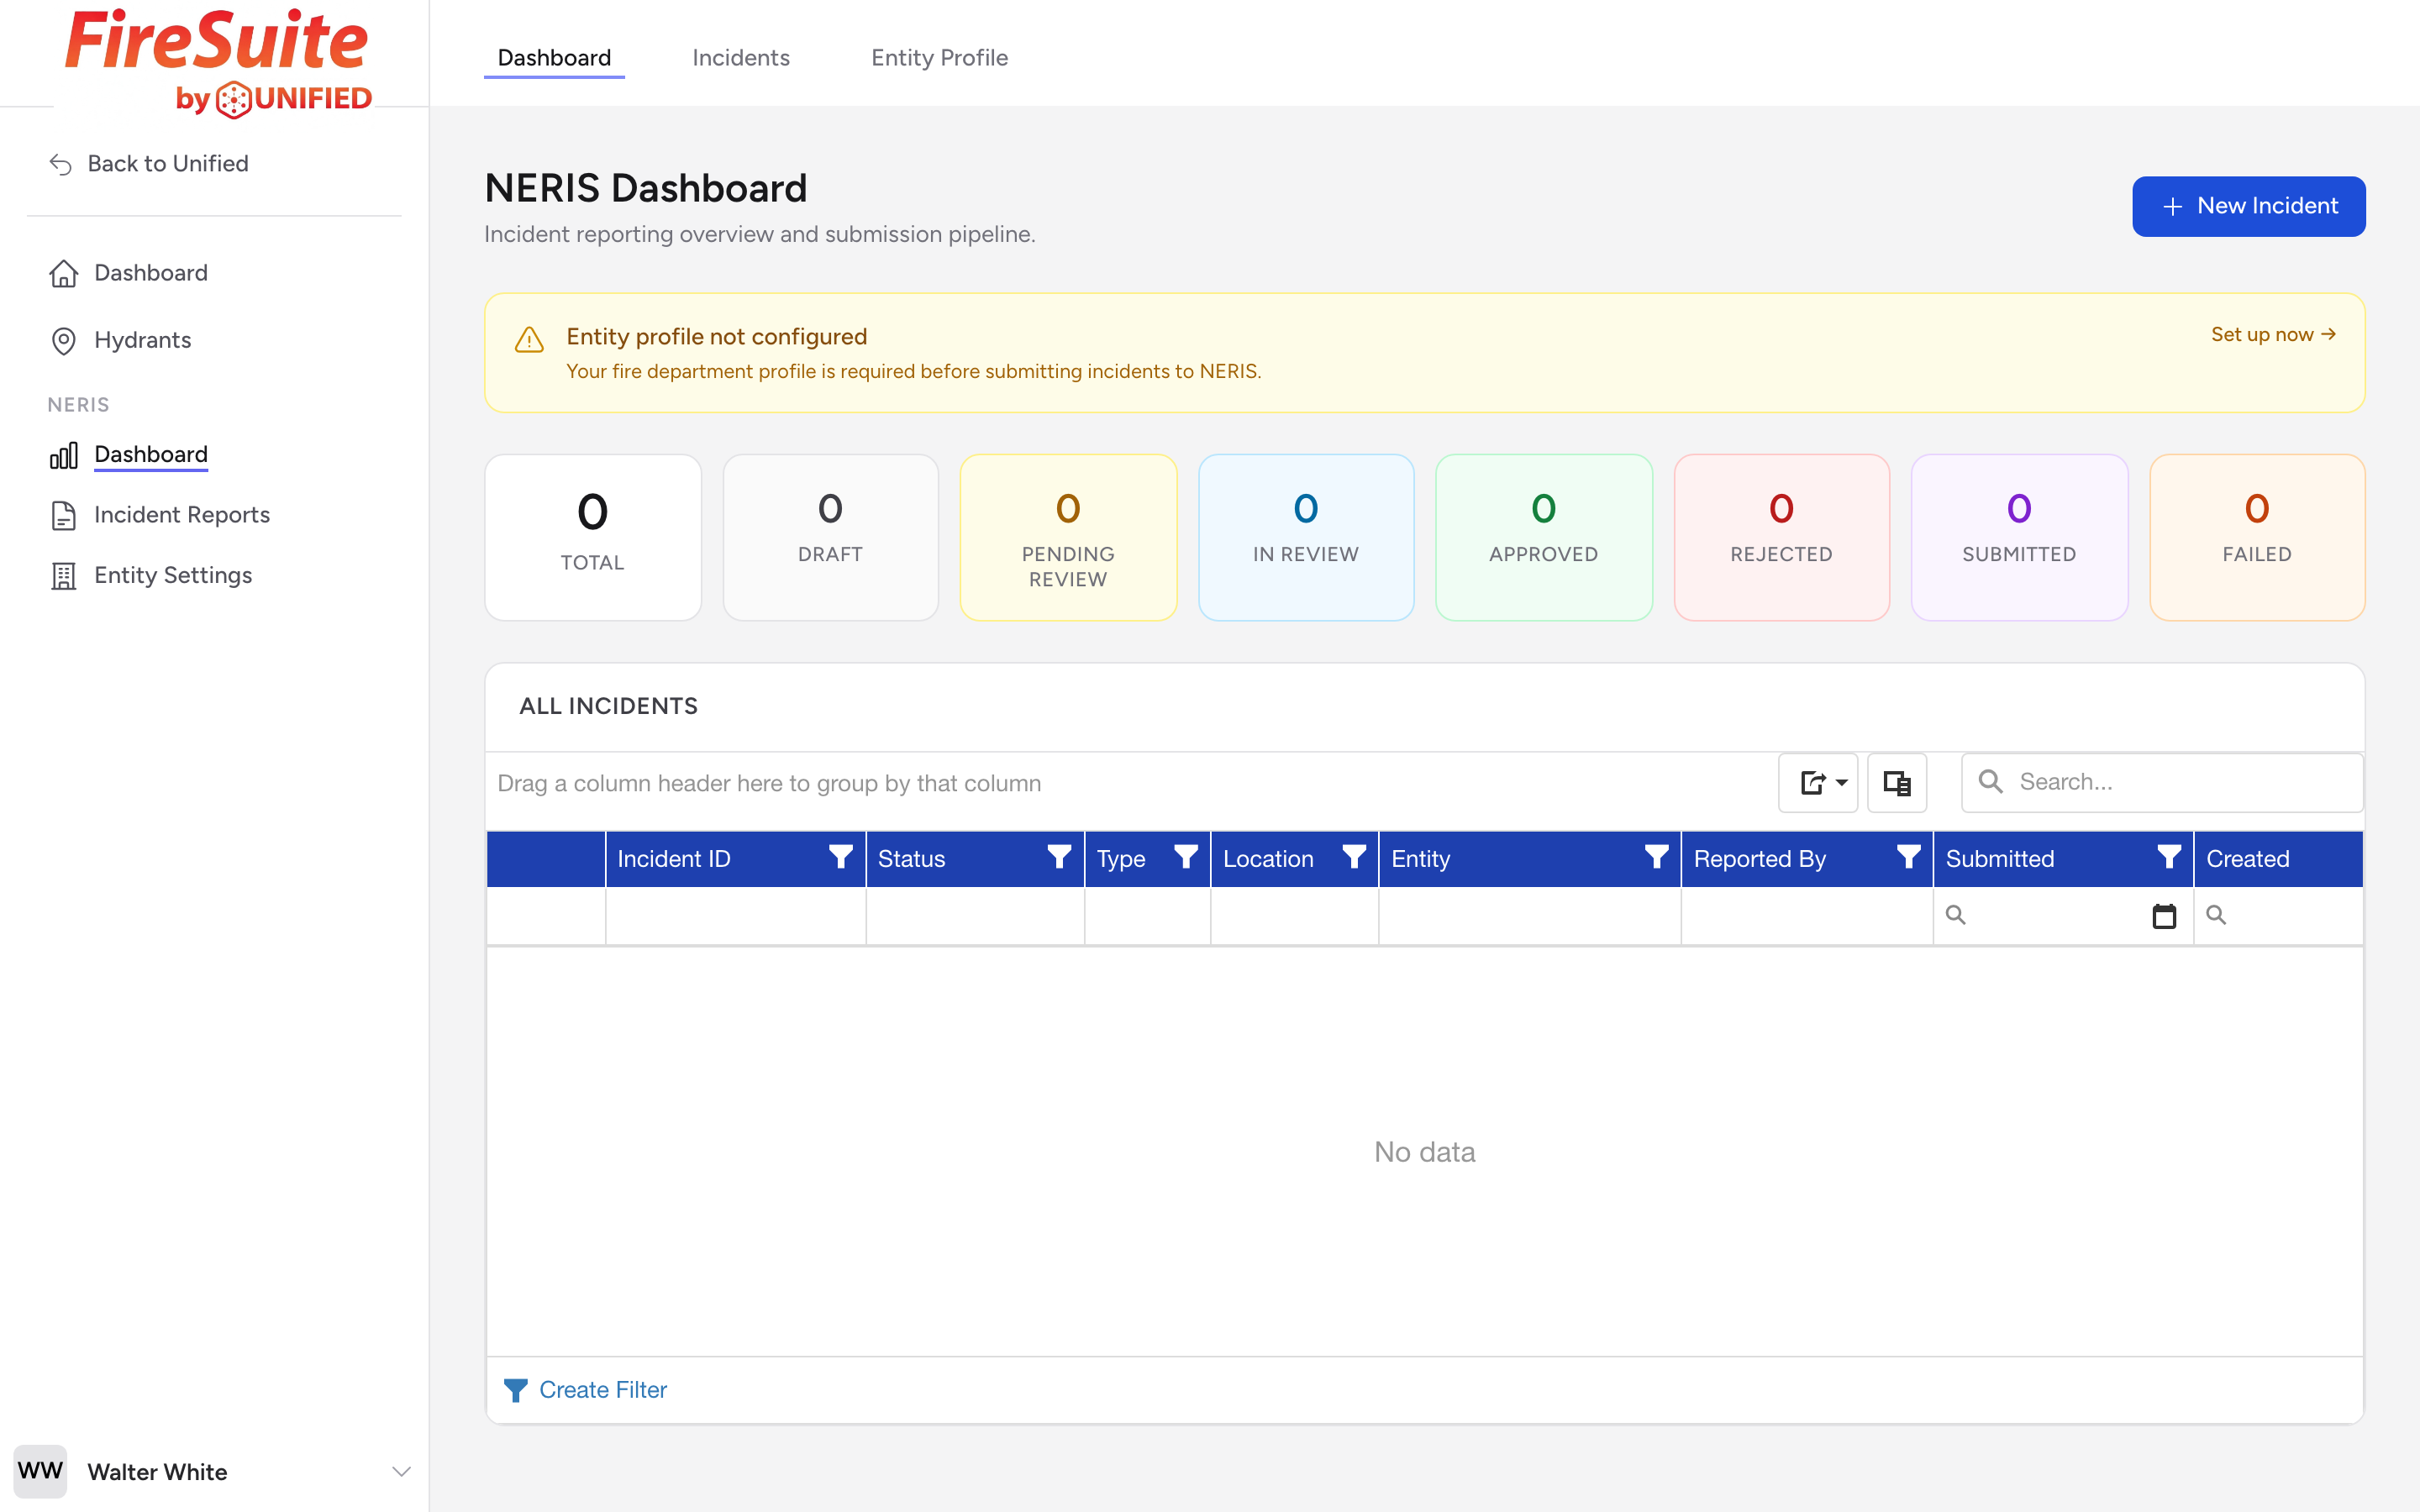Viewport: 2420px width, 1512px height.
Task: Filter the Incident ID column
Action: 841,858
